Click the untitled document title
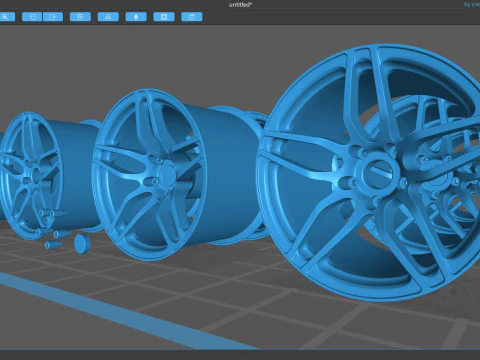 point(240,5)
